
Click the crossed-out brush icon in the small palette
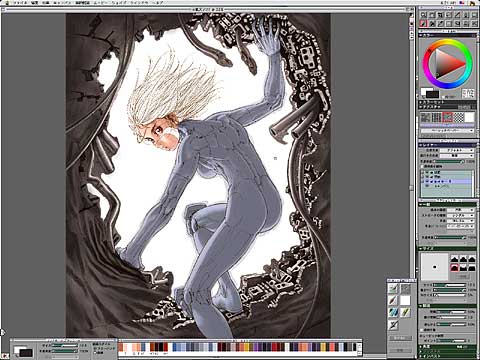pos(394,324)
